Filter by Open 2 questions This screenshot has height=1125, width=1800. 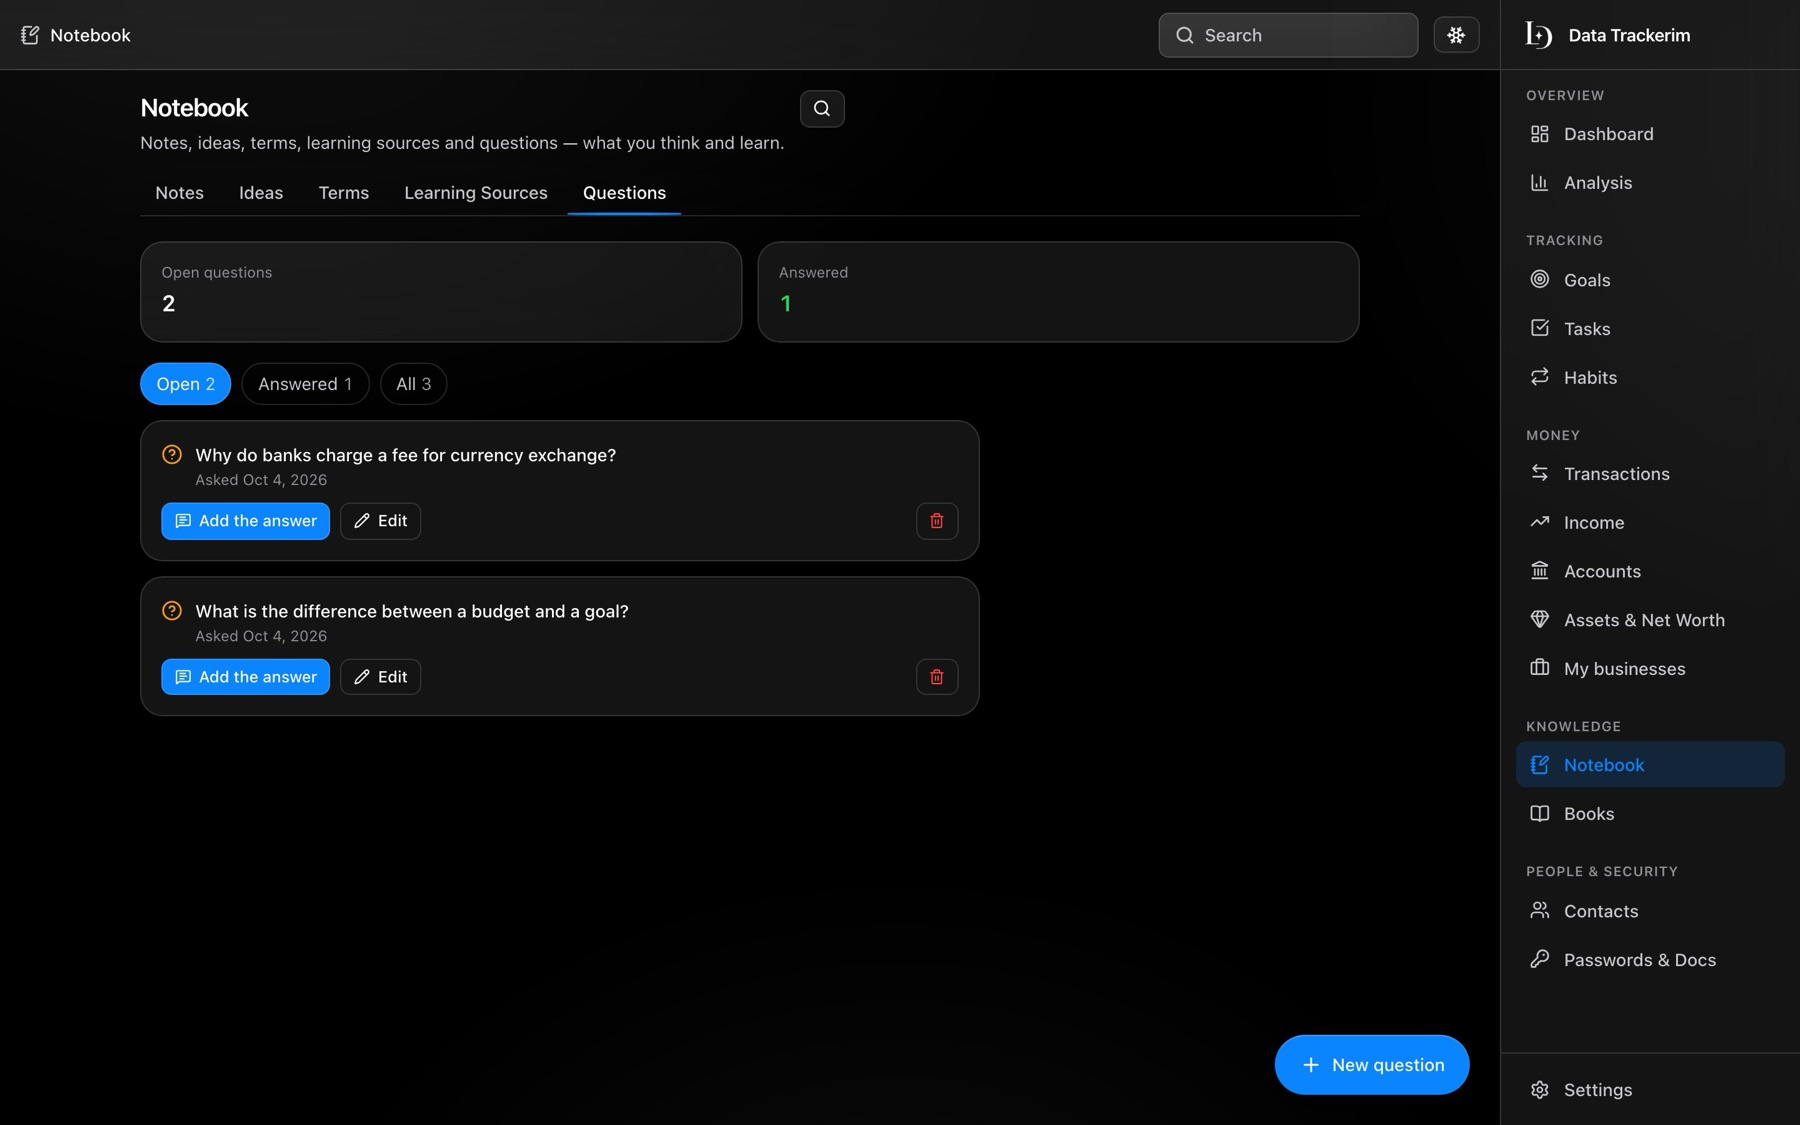coord(185,384)
